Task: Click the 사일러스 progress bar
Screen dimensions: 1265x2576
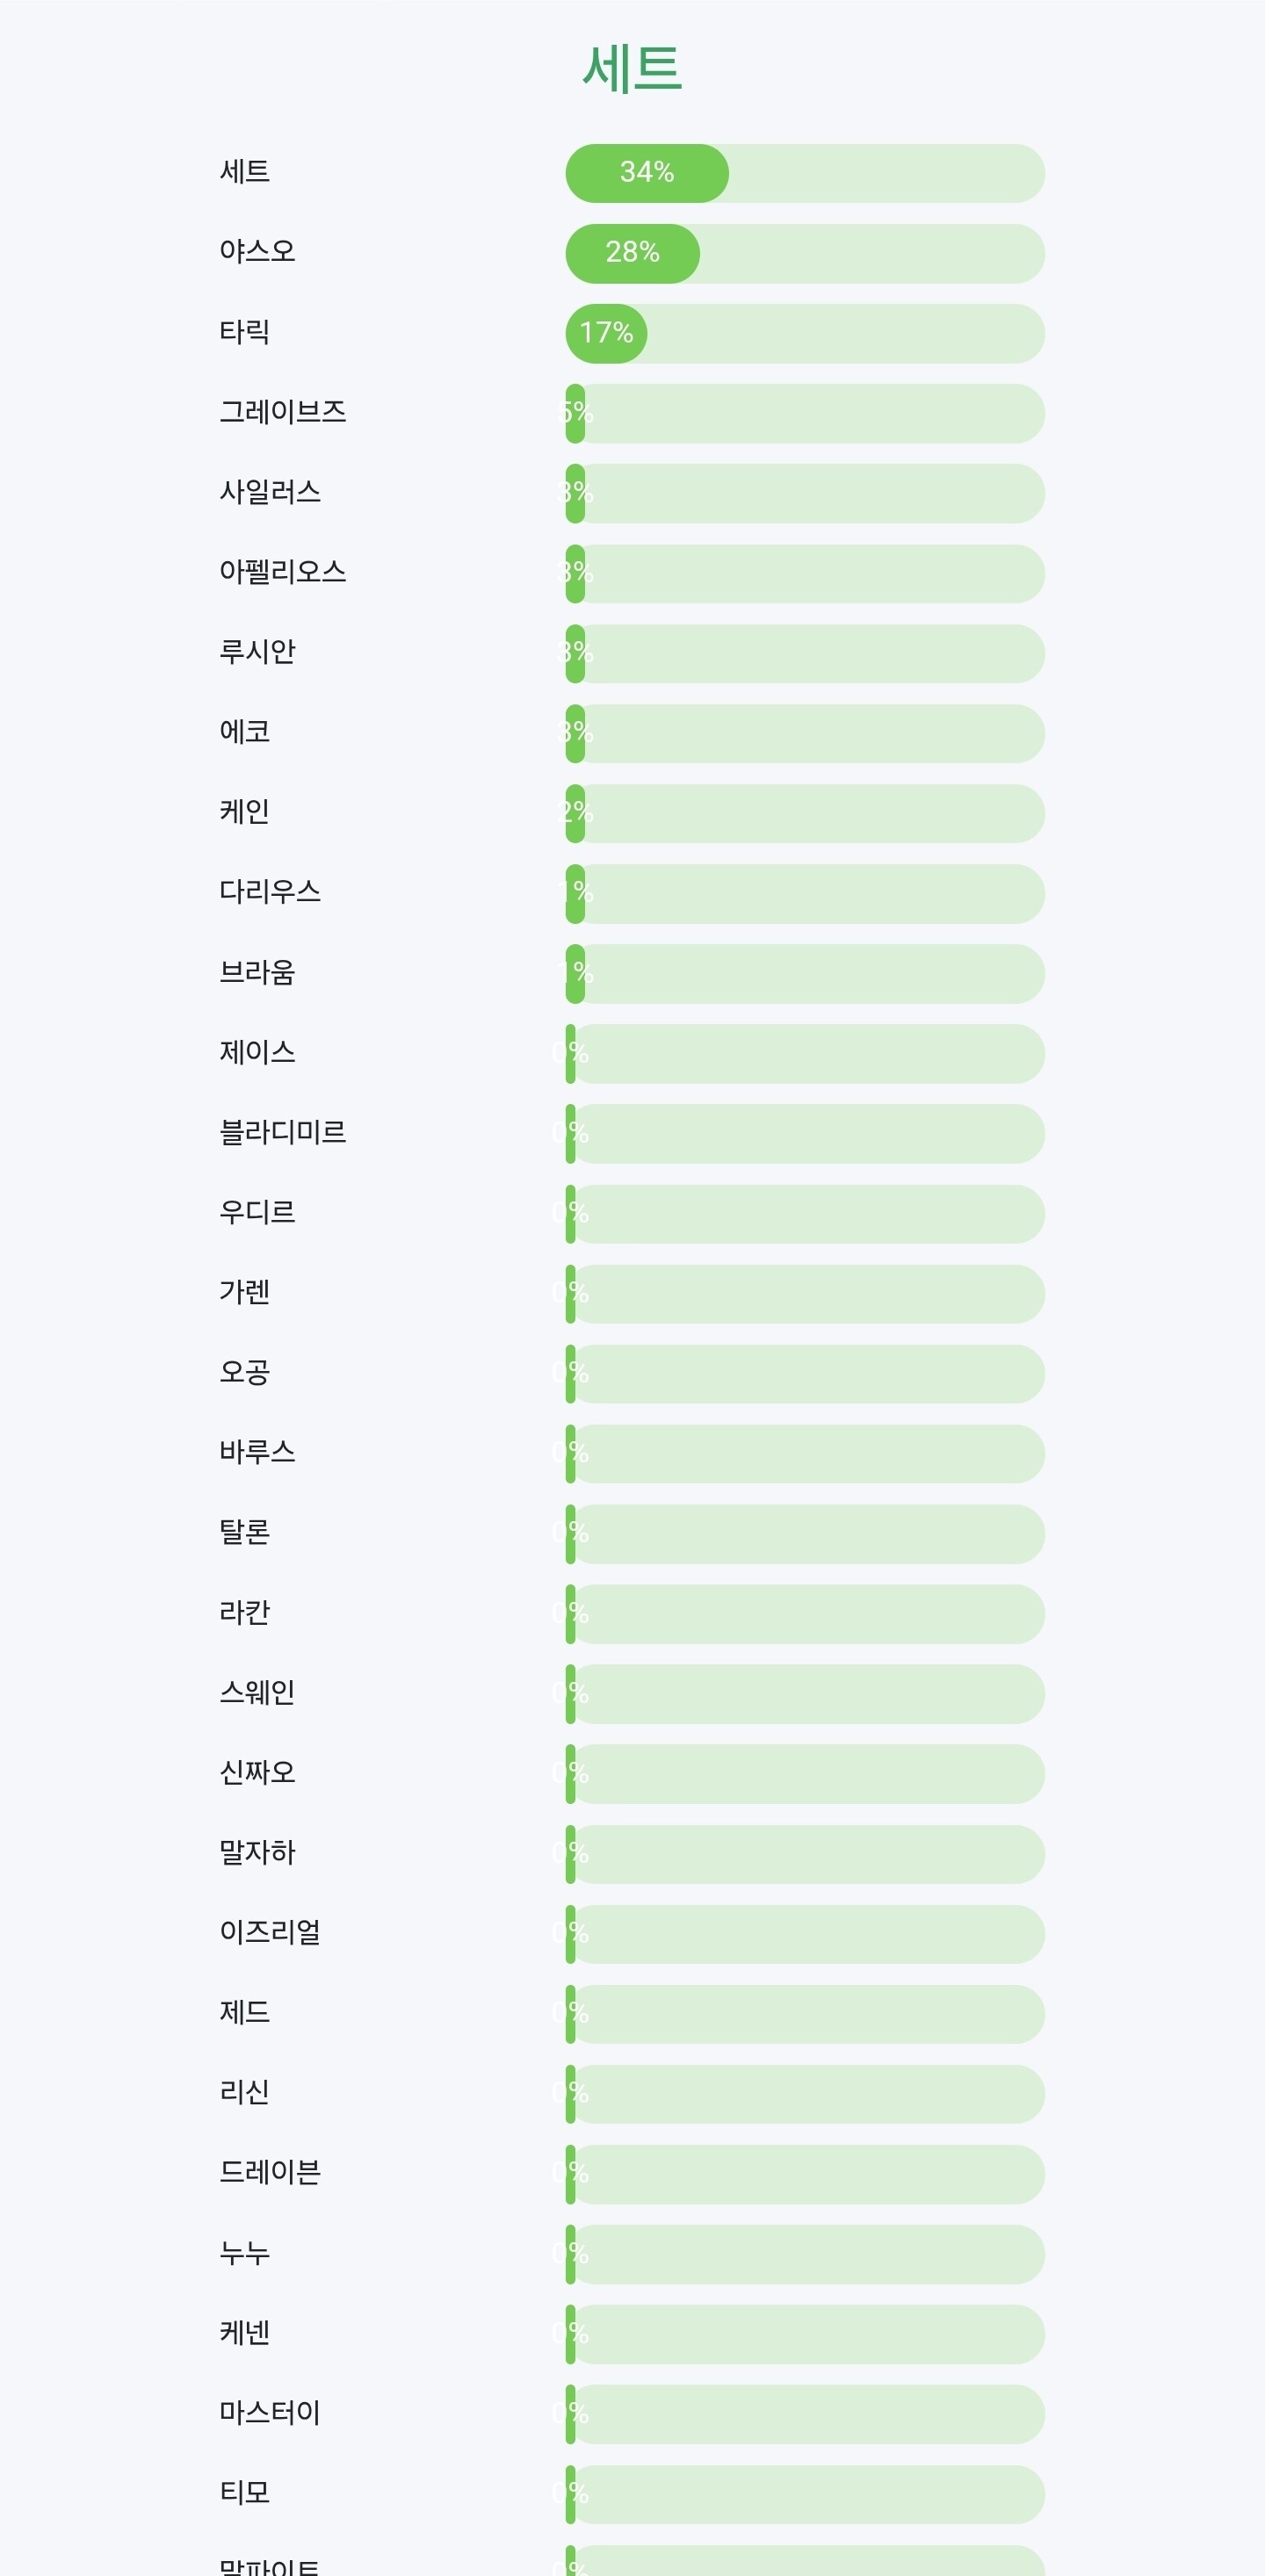Action: click(805, 493)
